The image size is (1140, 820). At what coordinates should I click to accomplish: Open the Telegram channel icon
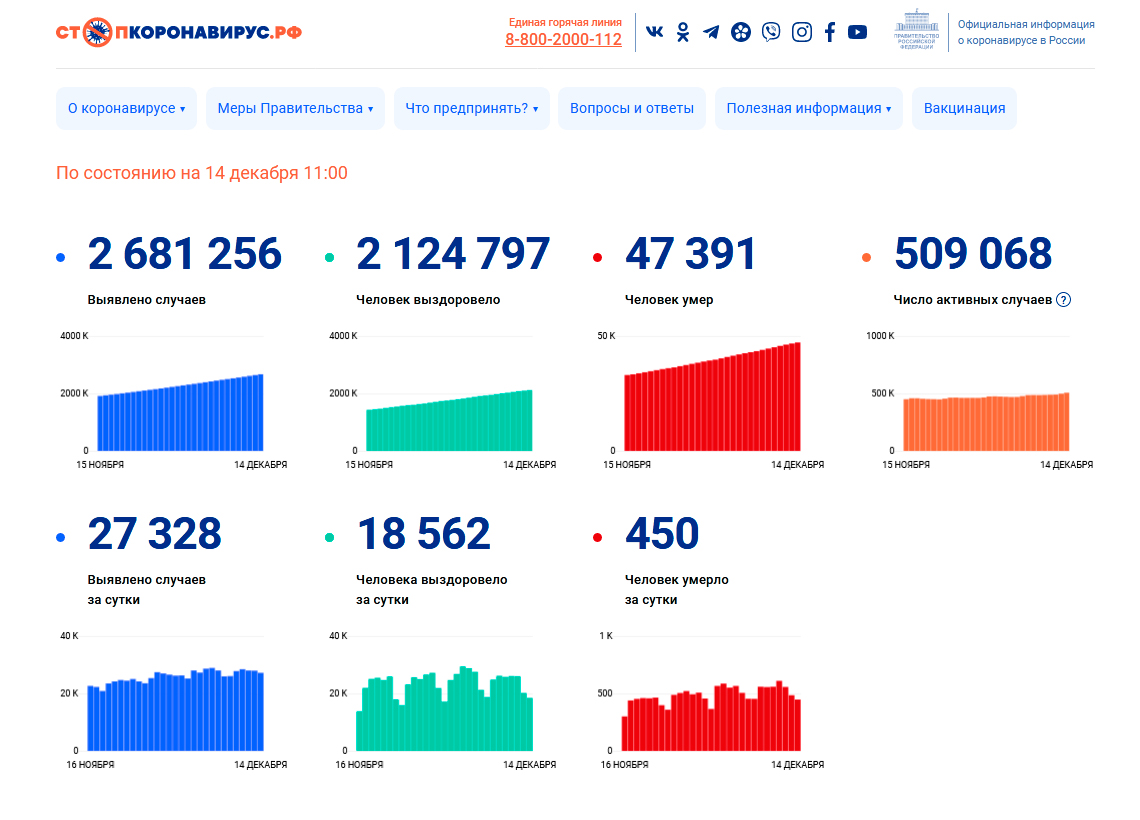(x=711, y=32)
